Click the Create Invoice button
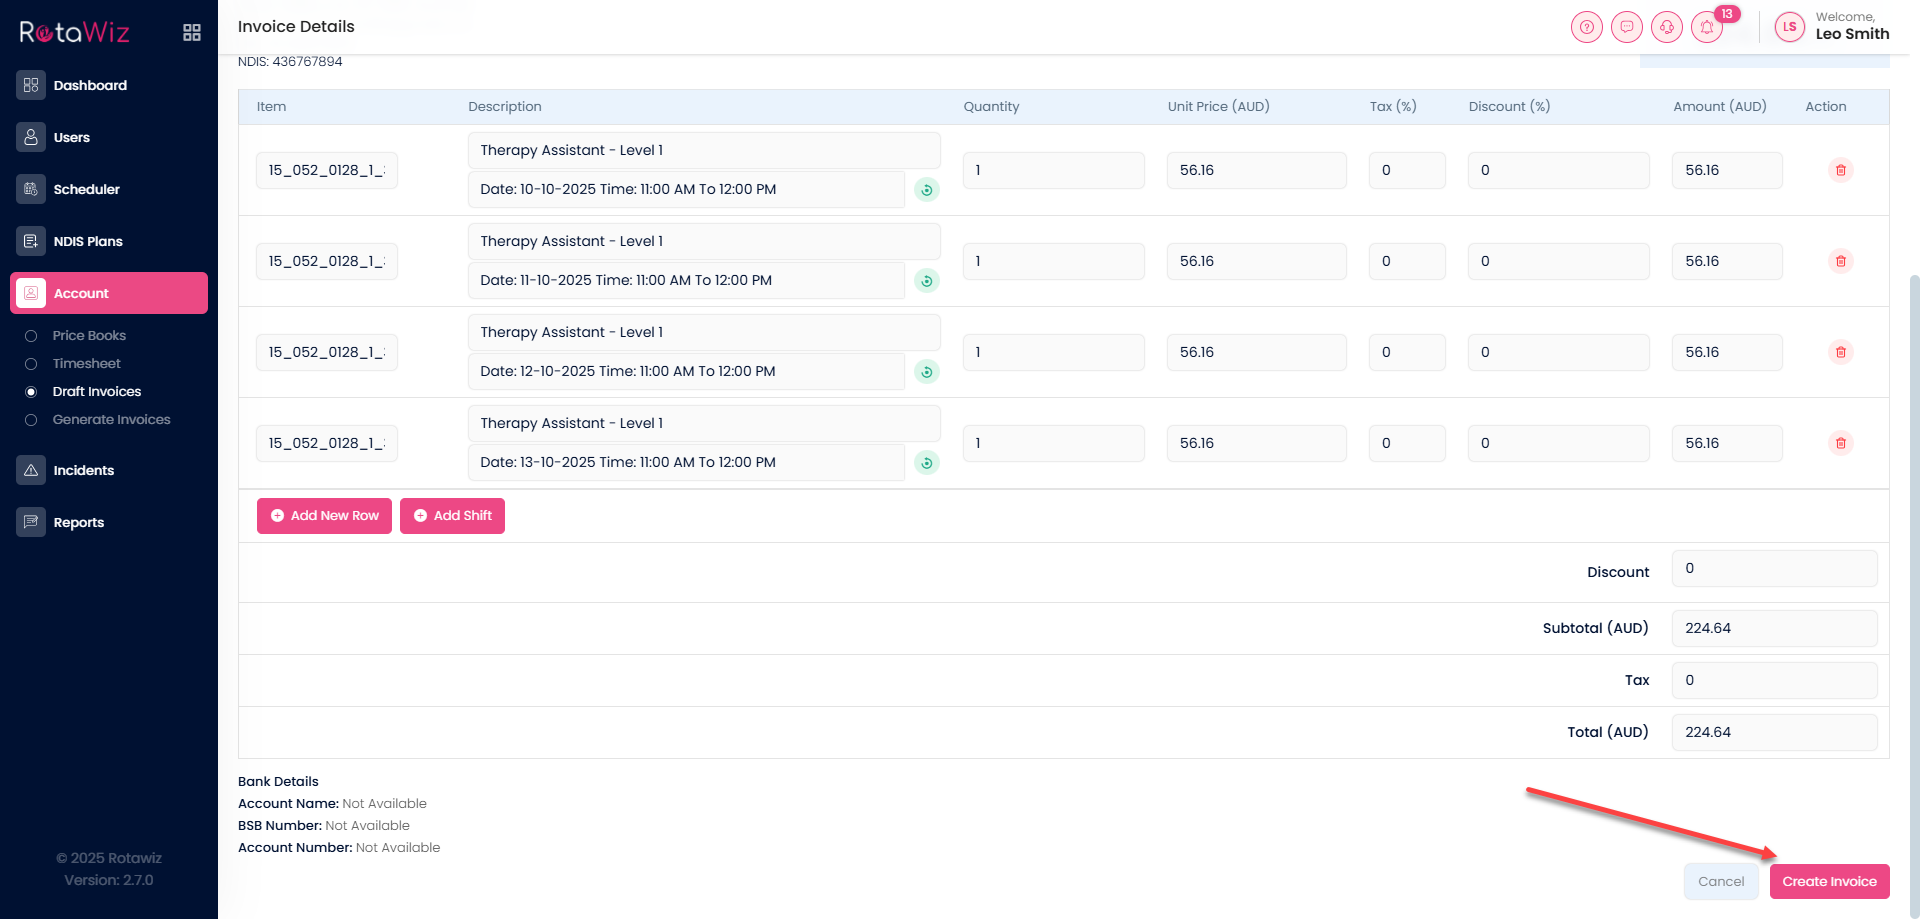The image size is (1920, 919). [x=1829, y=881]
